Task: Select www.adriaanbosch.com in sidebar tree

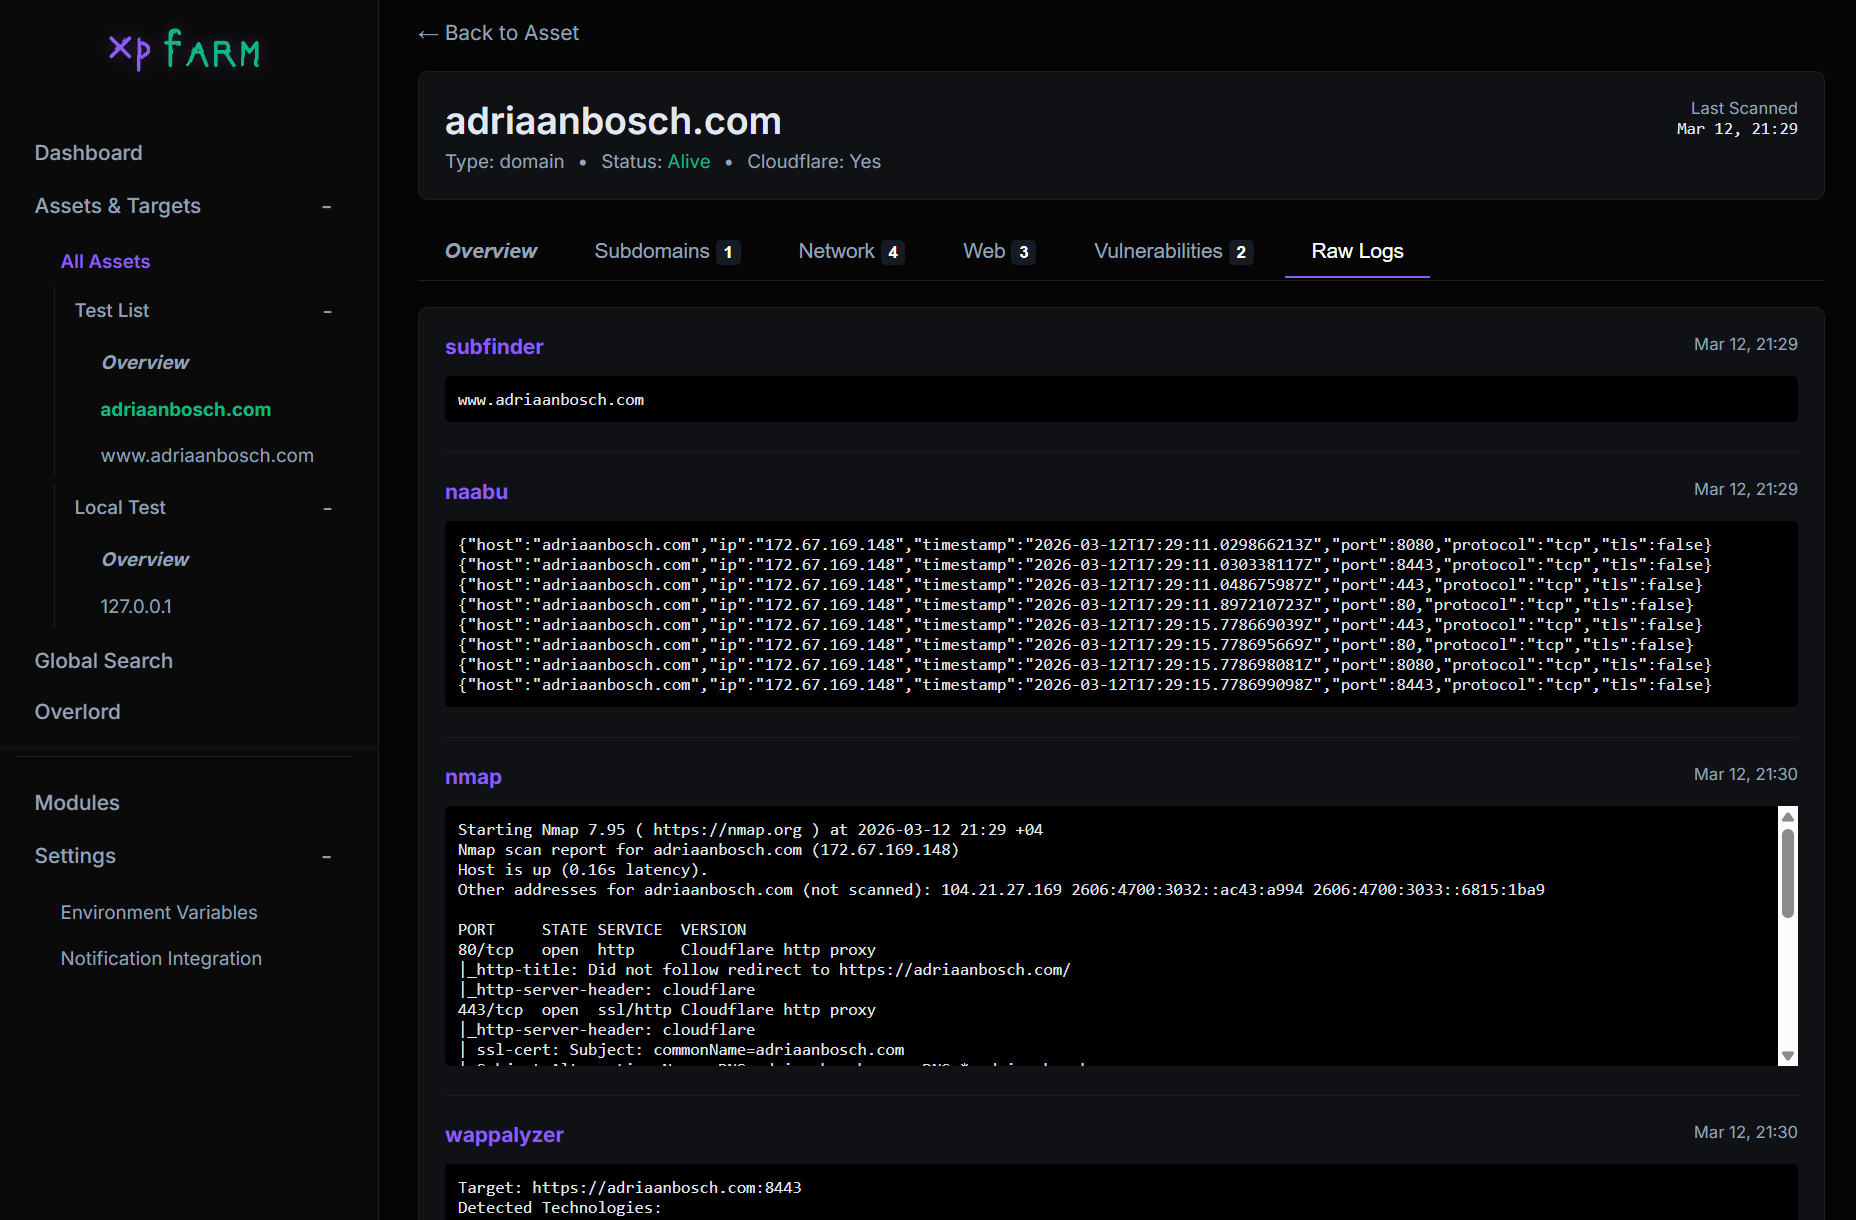Action: coord(207,456)
